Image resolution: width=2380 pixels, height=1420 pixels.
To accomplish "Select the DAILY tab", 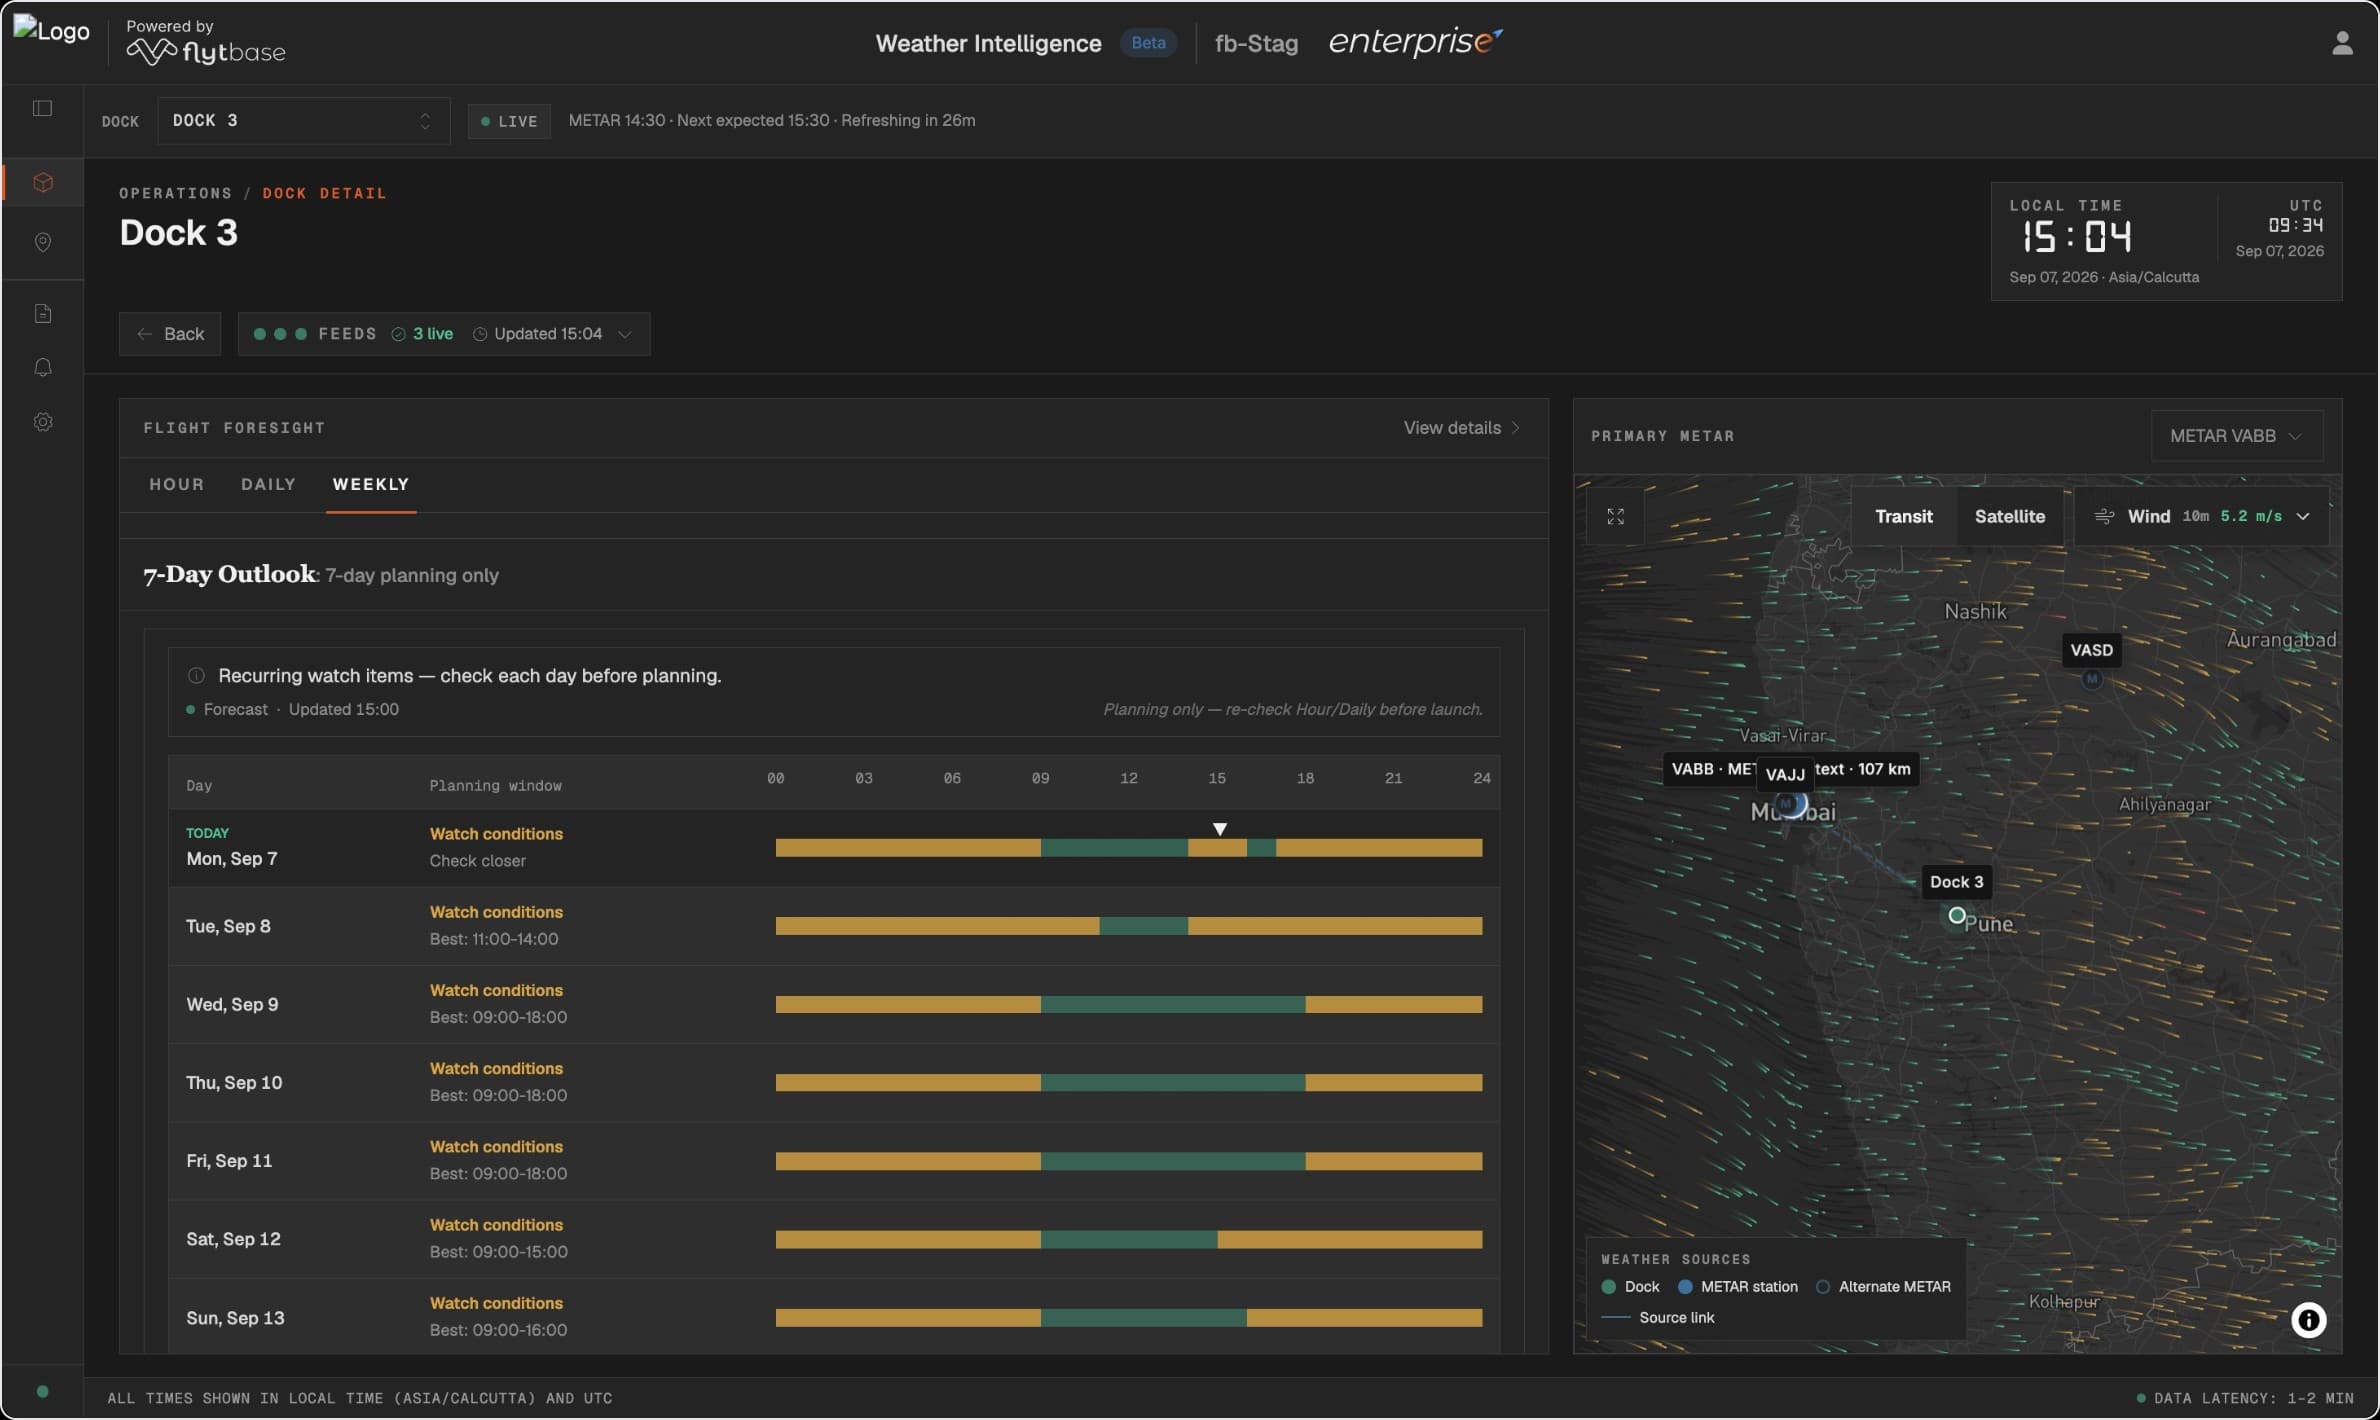I will [x=268, y=484].
